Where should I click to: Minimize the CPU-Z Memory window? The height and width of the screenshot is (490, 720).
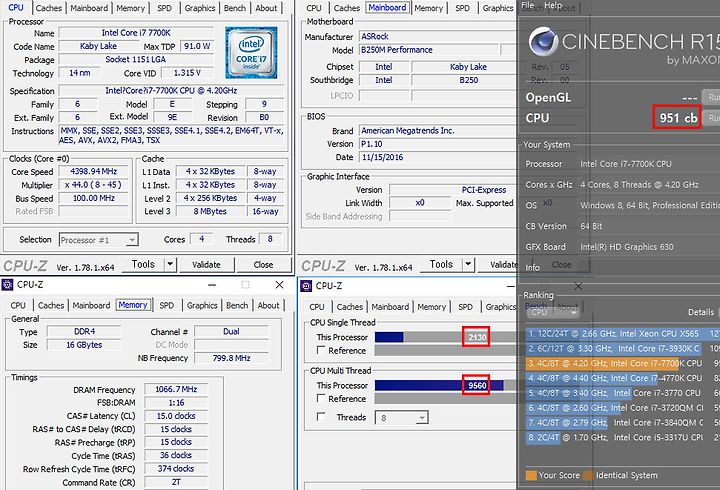pos(212,285)
